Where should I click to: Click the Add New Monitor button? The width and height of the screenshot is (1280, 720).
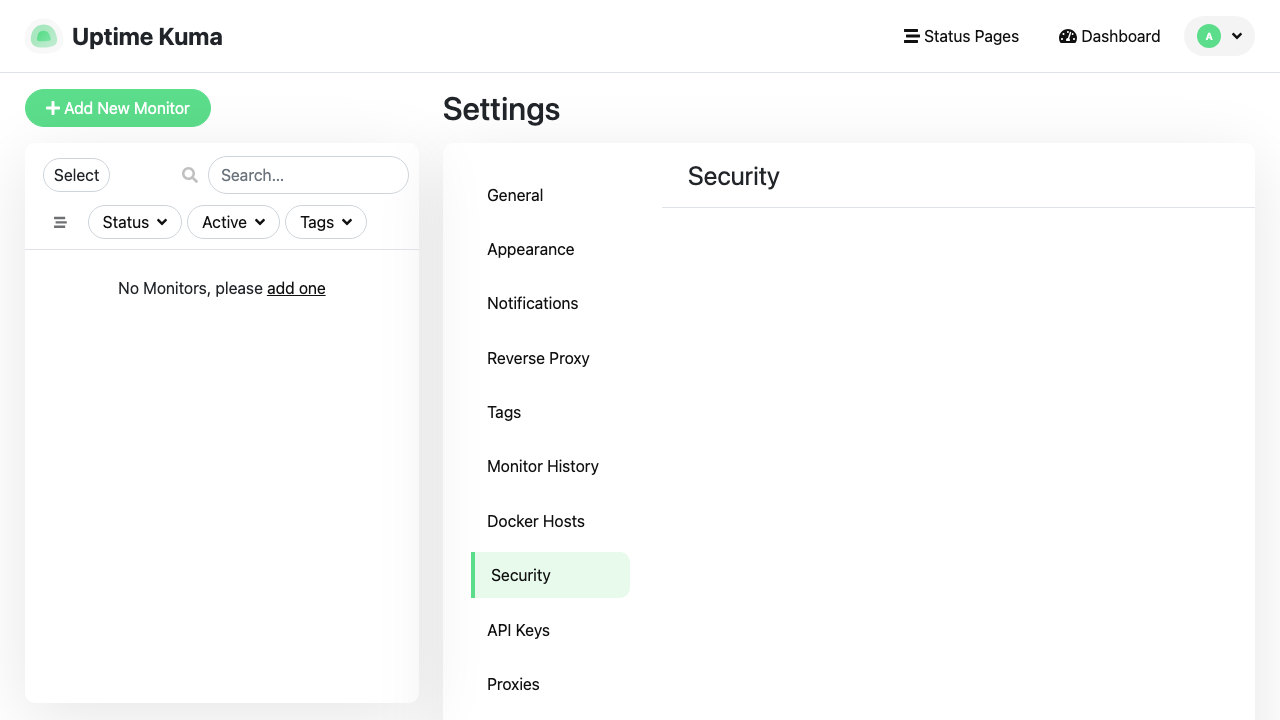click(118, 108)
